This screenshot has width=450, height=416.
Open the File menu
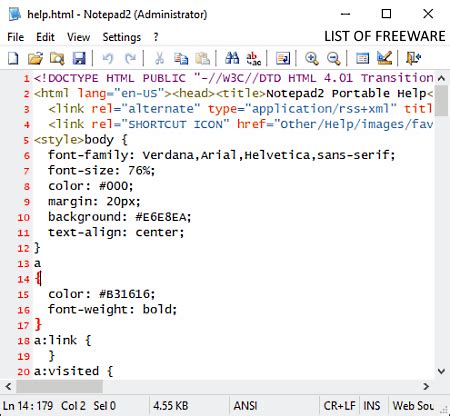[x=16, y=37]
